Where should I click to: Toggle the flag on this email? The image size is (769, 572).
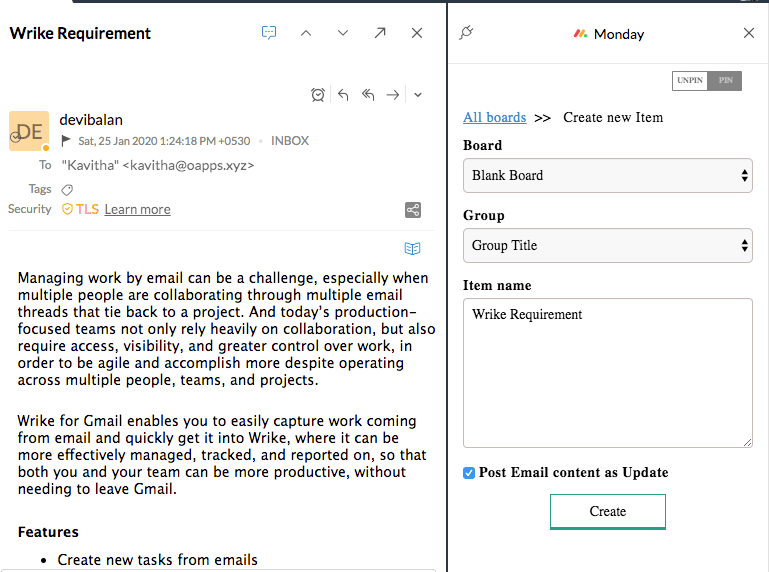click(66, 141)
